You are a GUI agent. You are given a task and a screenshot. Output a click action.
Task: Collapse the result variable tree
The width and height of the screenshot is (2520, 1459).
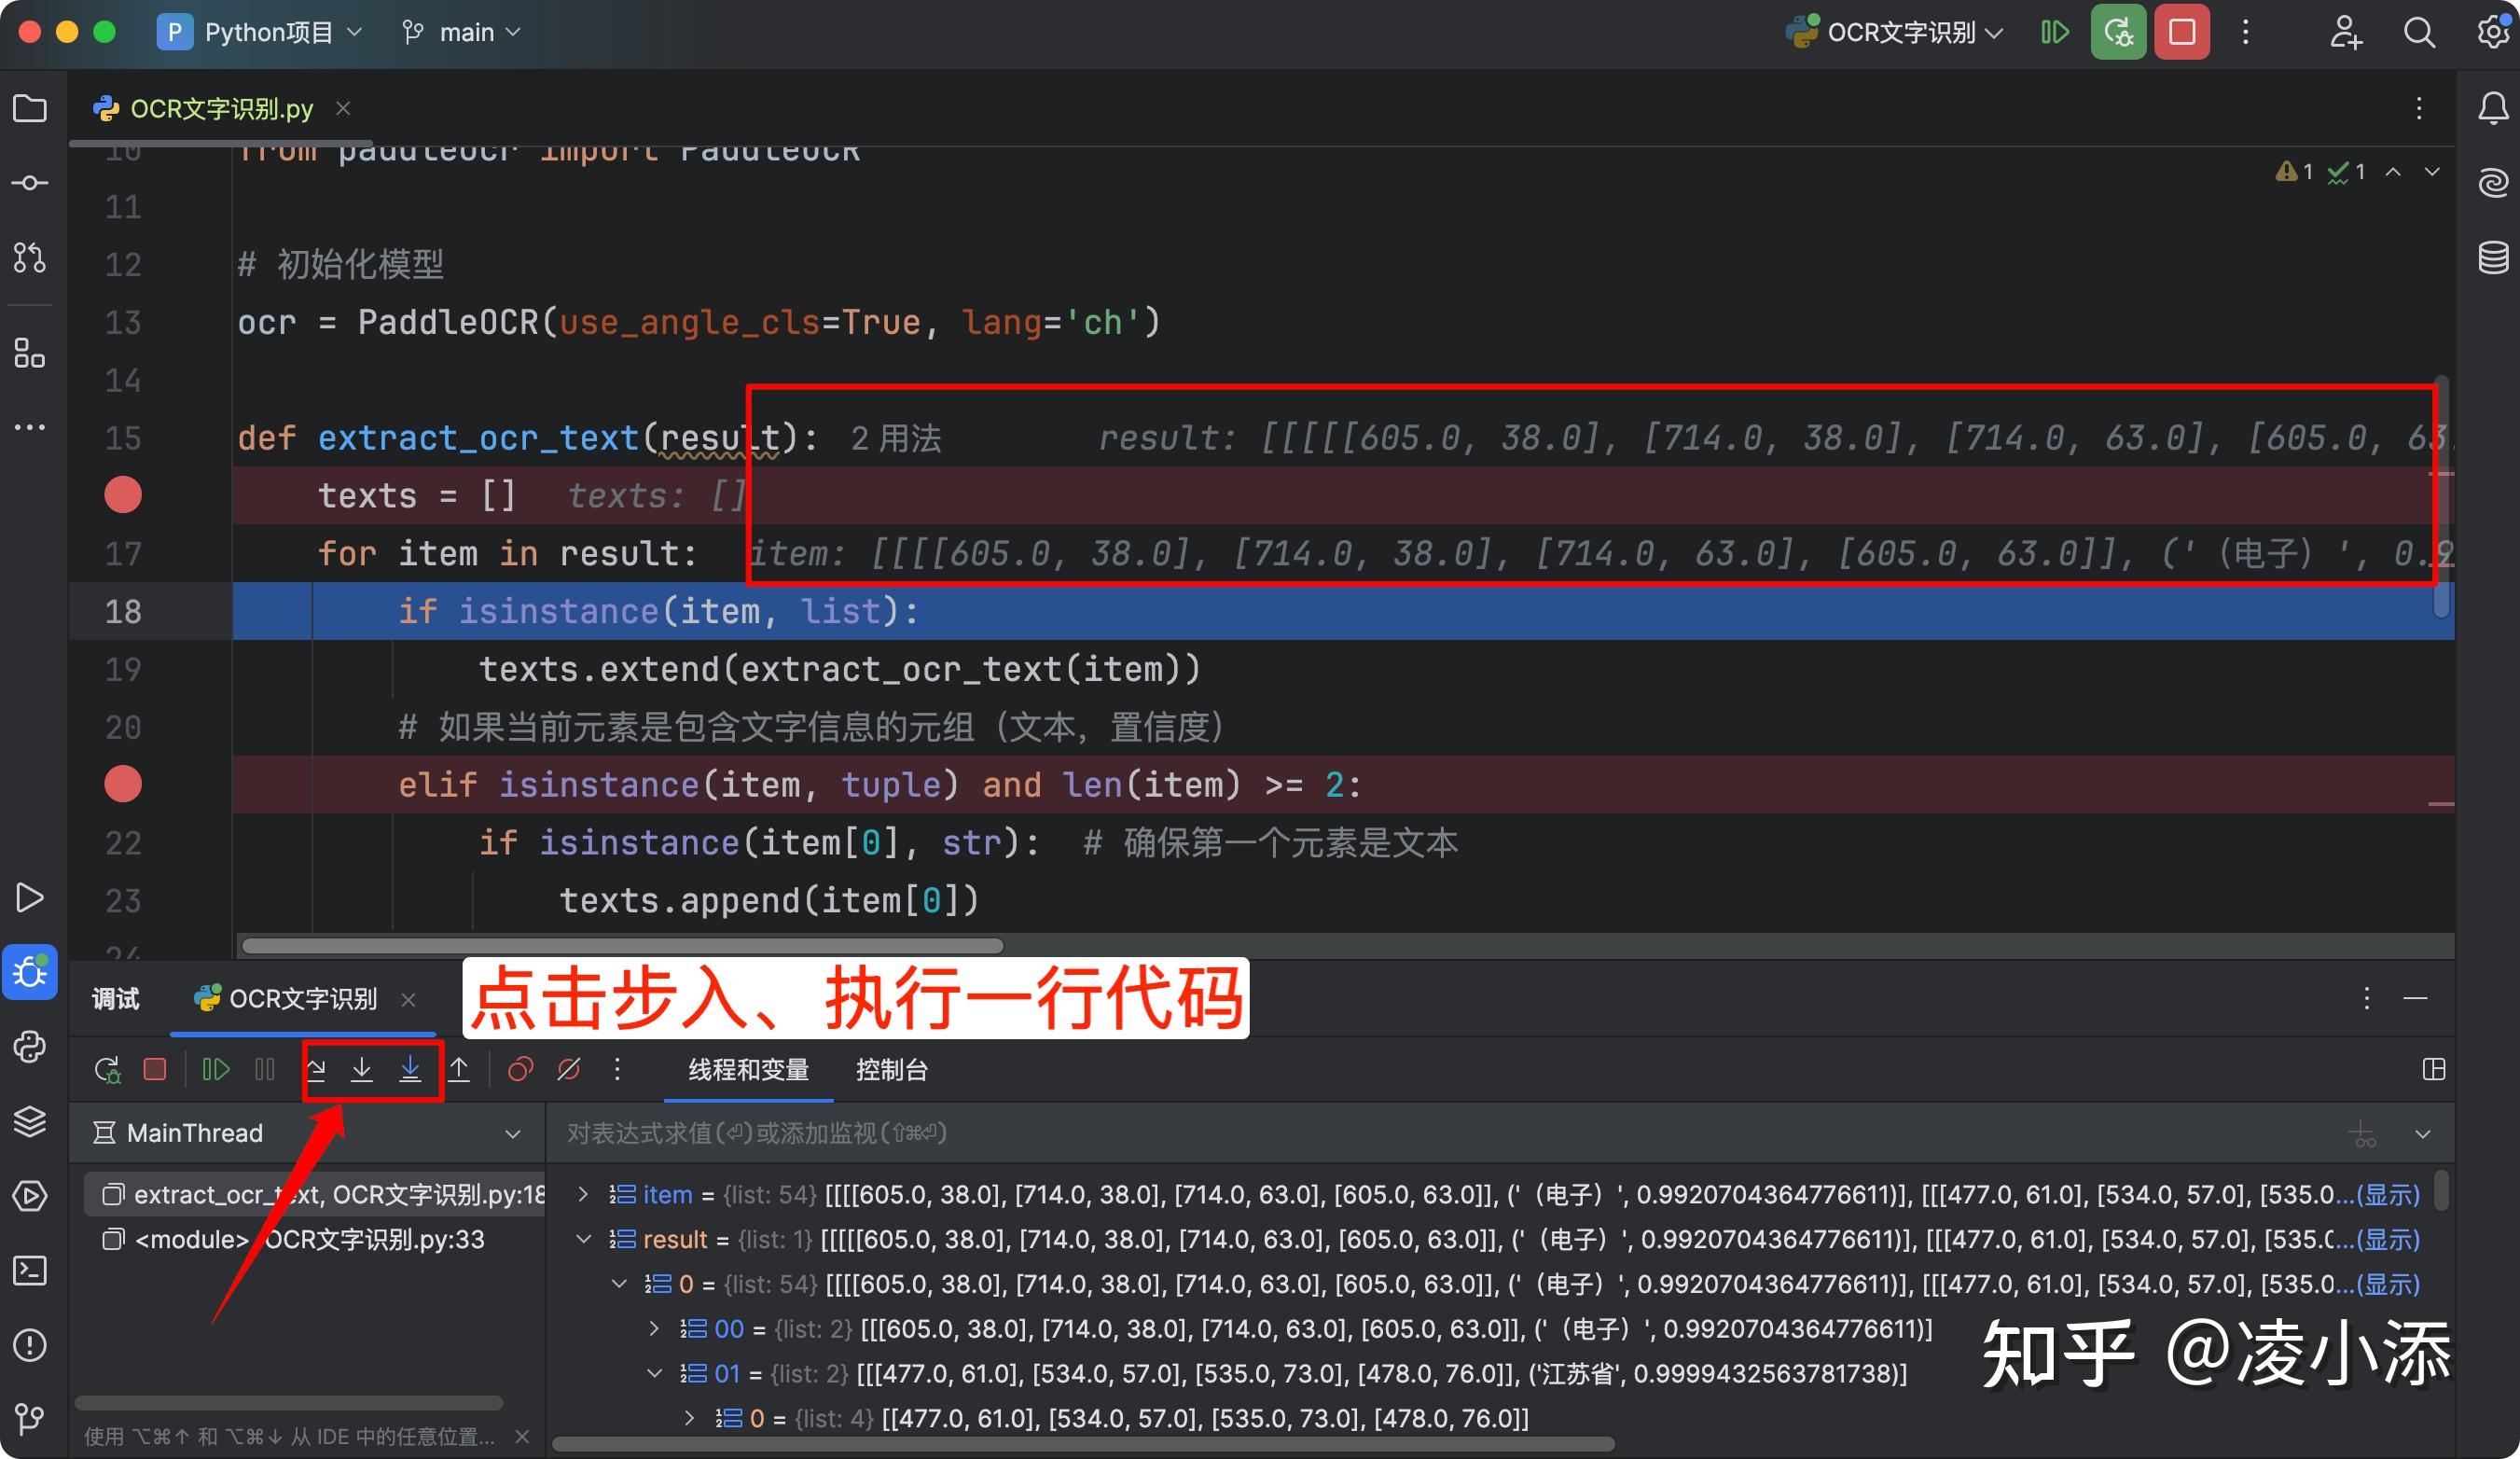pos(584,1239)
